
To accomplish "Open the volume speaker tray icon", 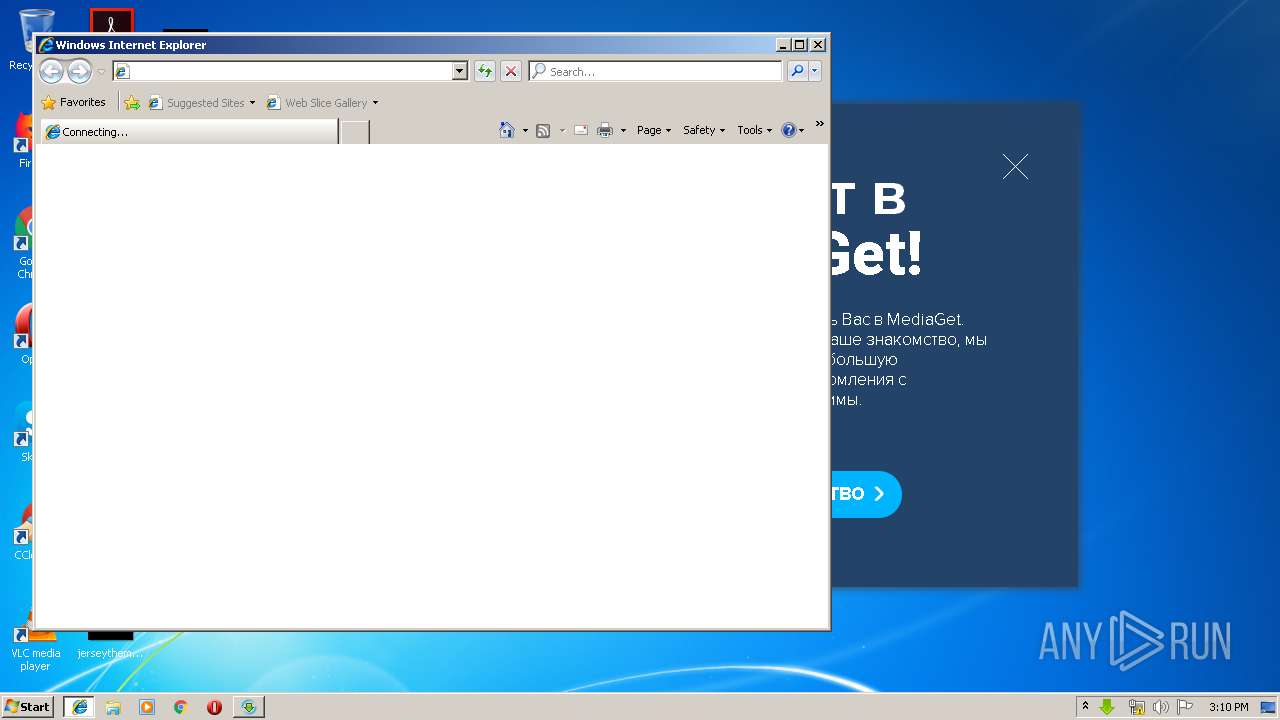I will point(1160,706).
